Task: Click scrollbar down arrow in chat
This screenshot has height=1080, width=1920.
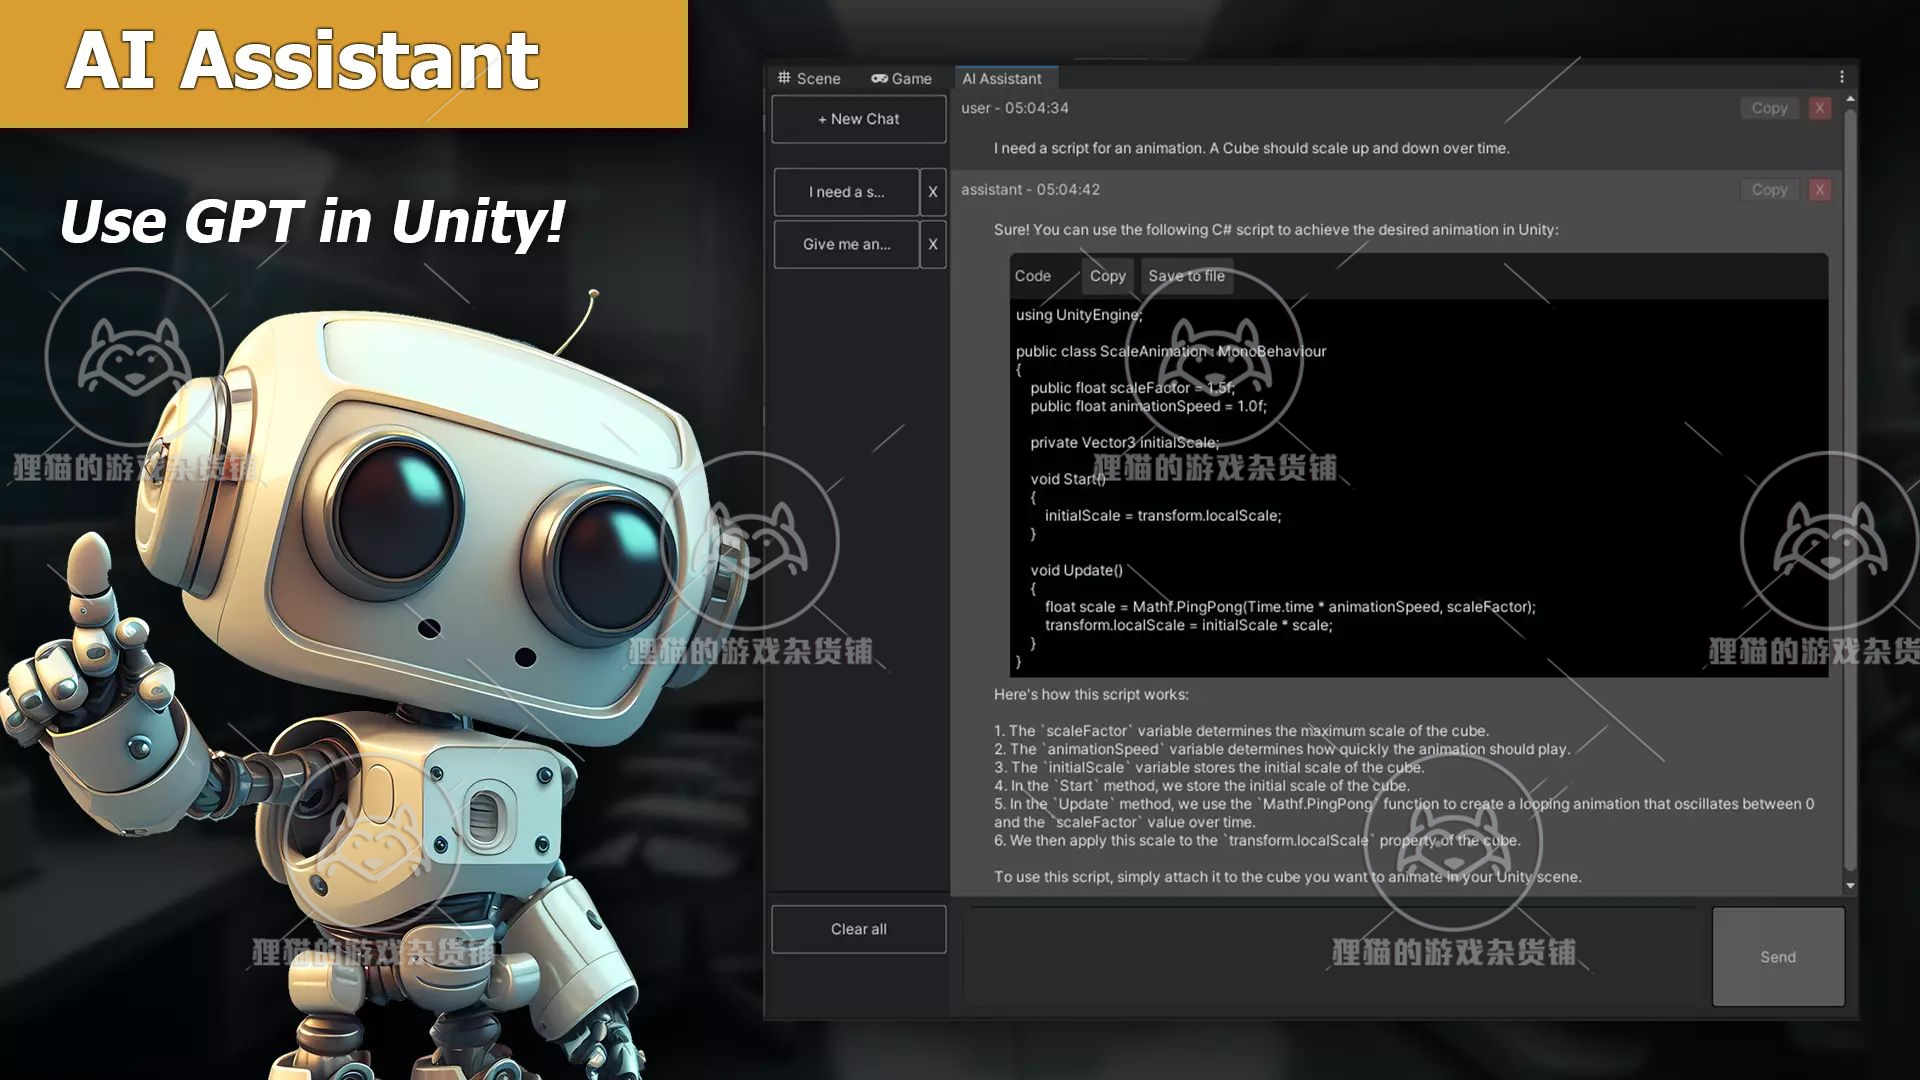Action: (x=1849, y=886)
